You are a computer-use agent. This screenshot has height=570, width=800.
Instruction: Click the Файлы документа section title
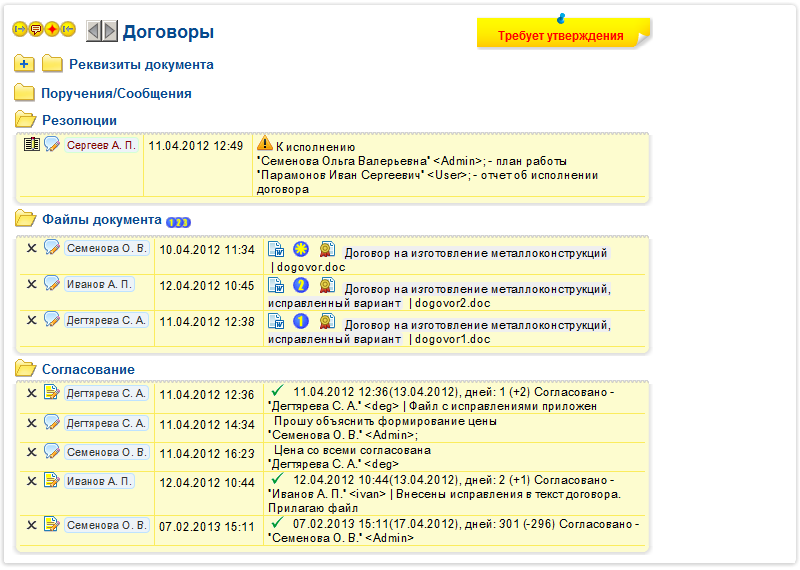pos(102,219)
